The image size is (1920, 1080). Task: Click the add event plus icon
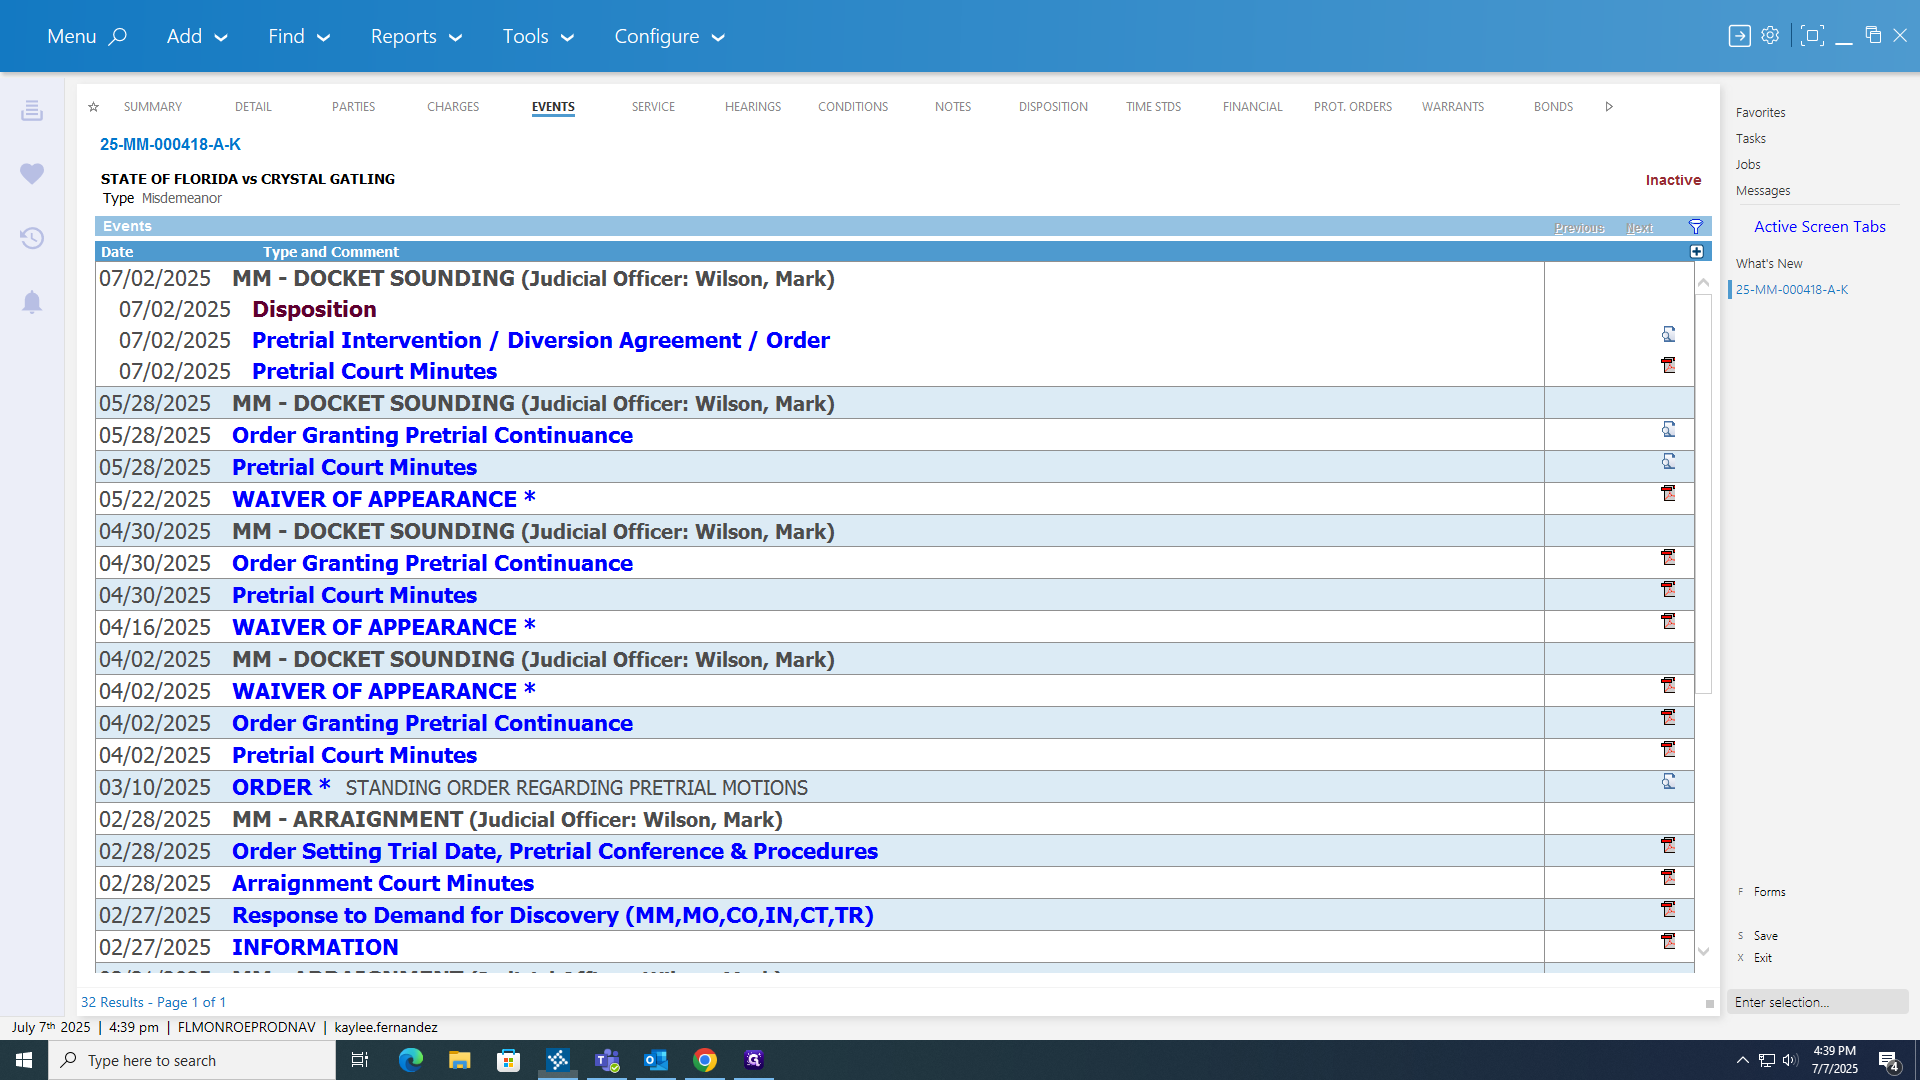[1697, 252]
